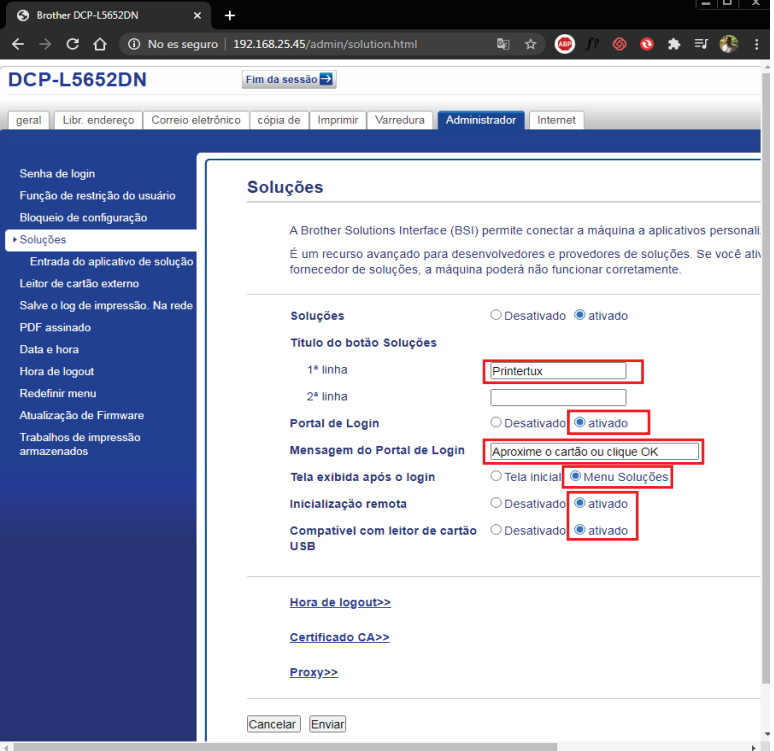Reload the page with the browser refresh icon
The height and width of the screenshot is (751, 774).
click(x=72, y=44)
